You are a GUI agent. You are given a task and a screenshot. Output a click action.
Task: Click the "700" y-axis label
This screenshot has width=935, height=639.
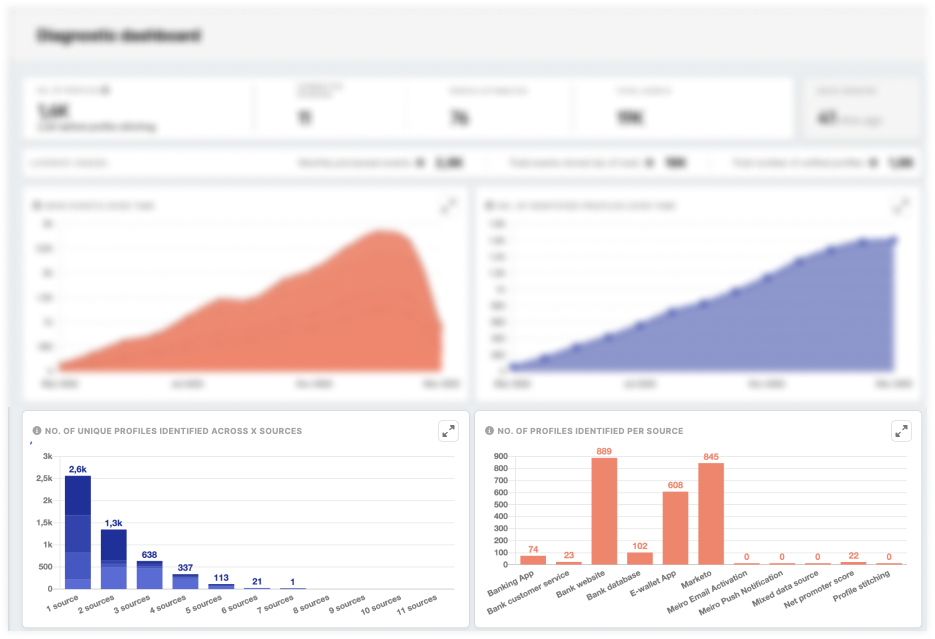501,480
